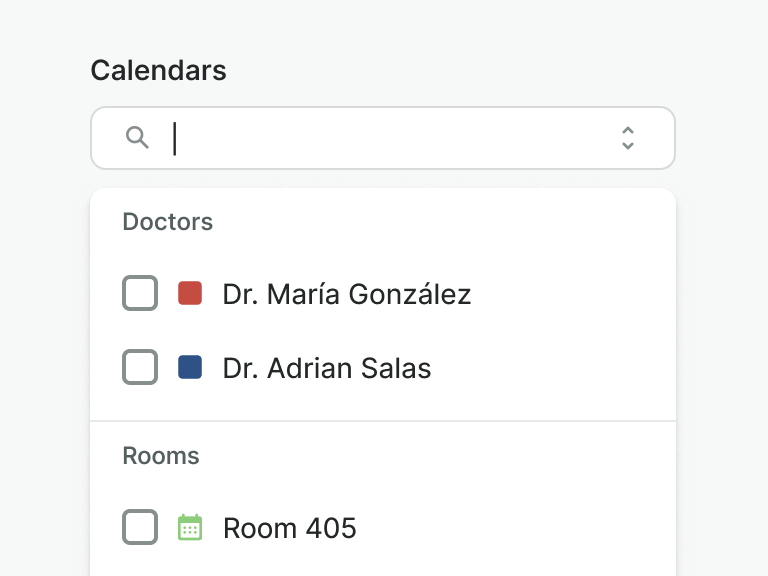Click the Rooms group heading
The width and height of the screenshot is (768, 576).
[x=161, y=456]
